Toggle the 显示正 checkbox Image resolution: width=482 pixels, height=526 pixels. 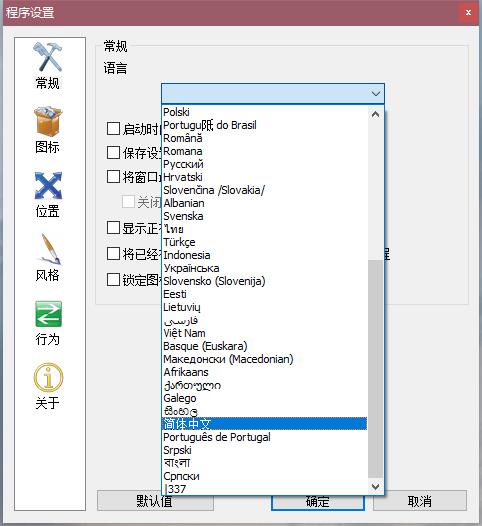(113, 228)
